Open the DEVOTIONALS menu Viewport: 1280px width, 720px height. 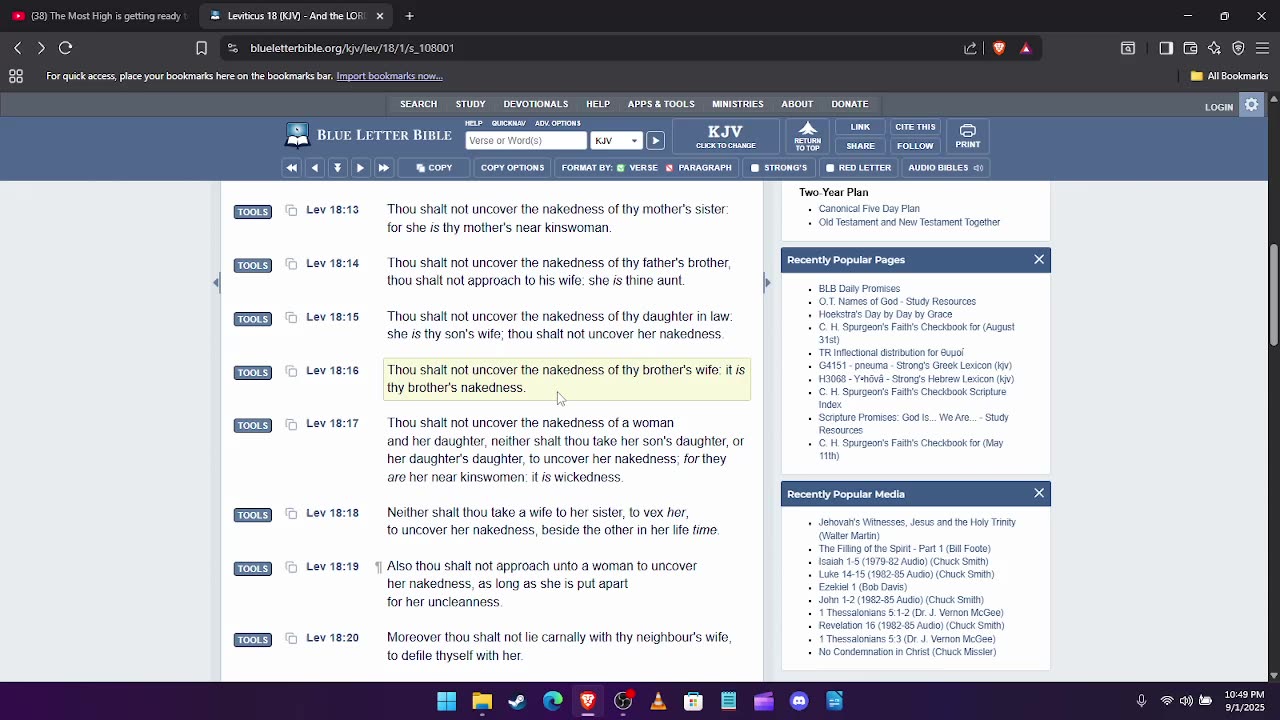coord(536,104)
